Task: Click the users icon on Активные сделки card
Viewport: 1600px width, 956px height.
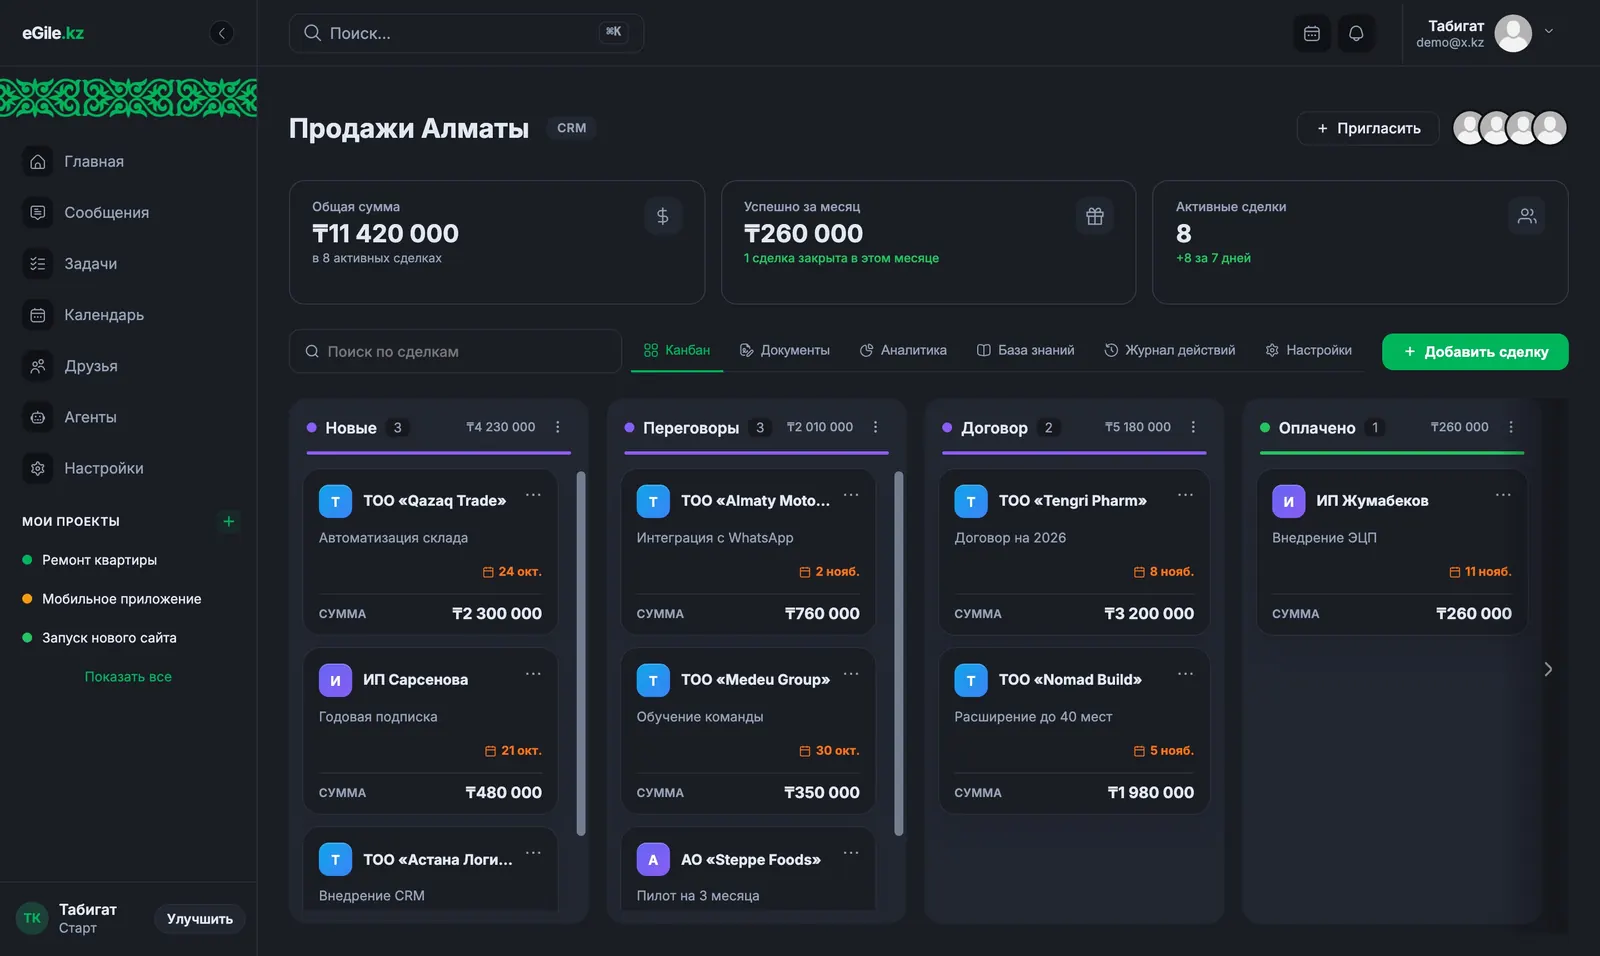Action: tap(1527, 216)
